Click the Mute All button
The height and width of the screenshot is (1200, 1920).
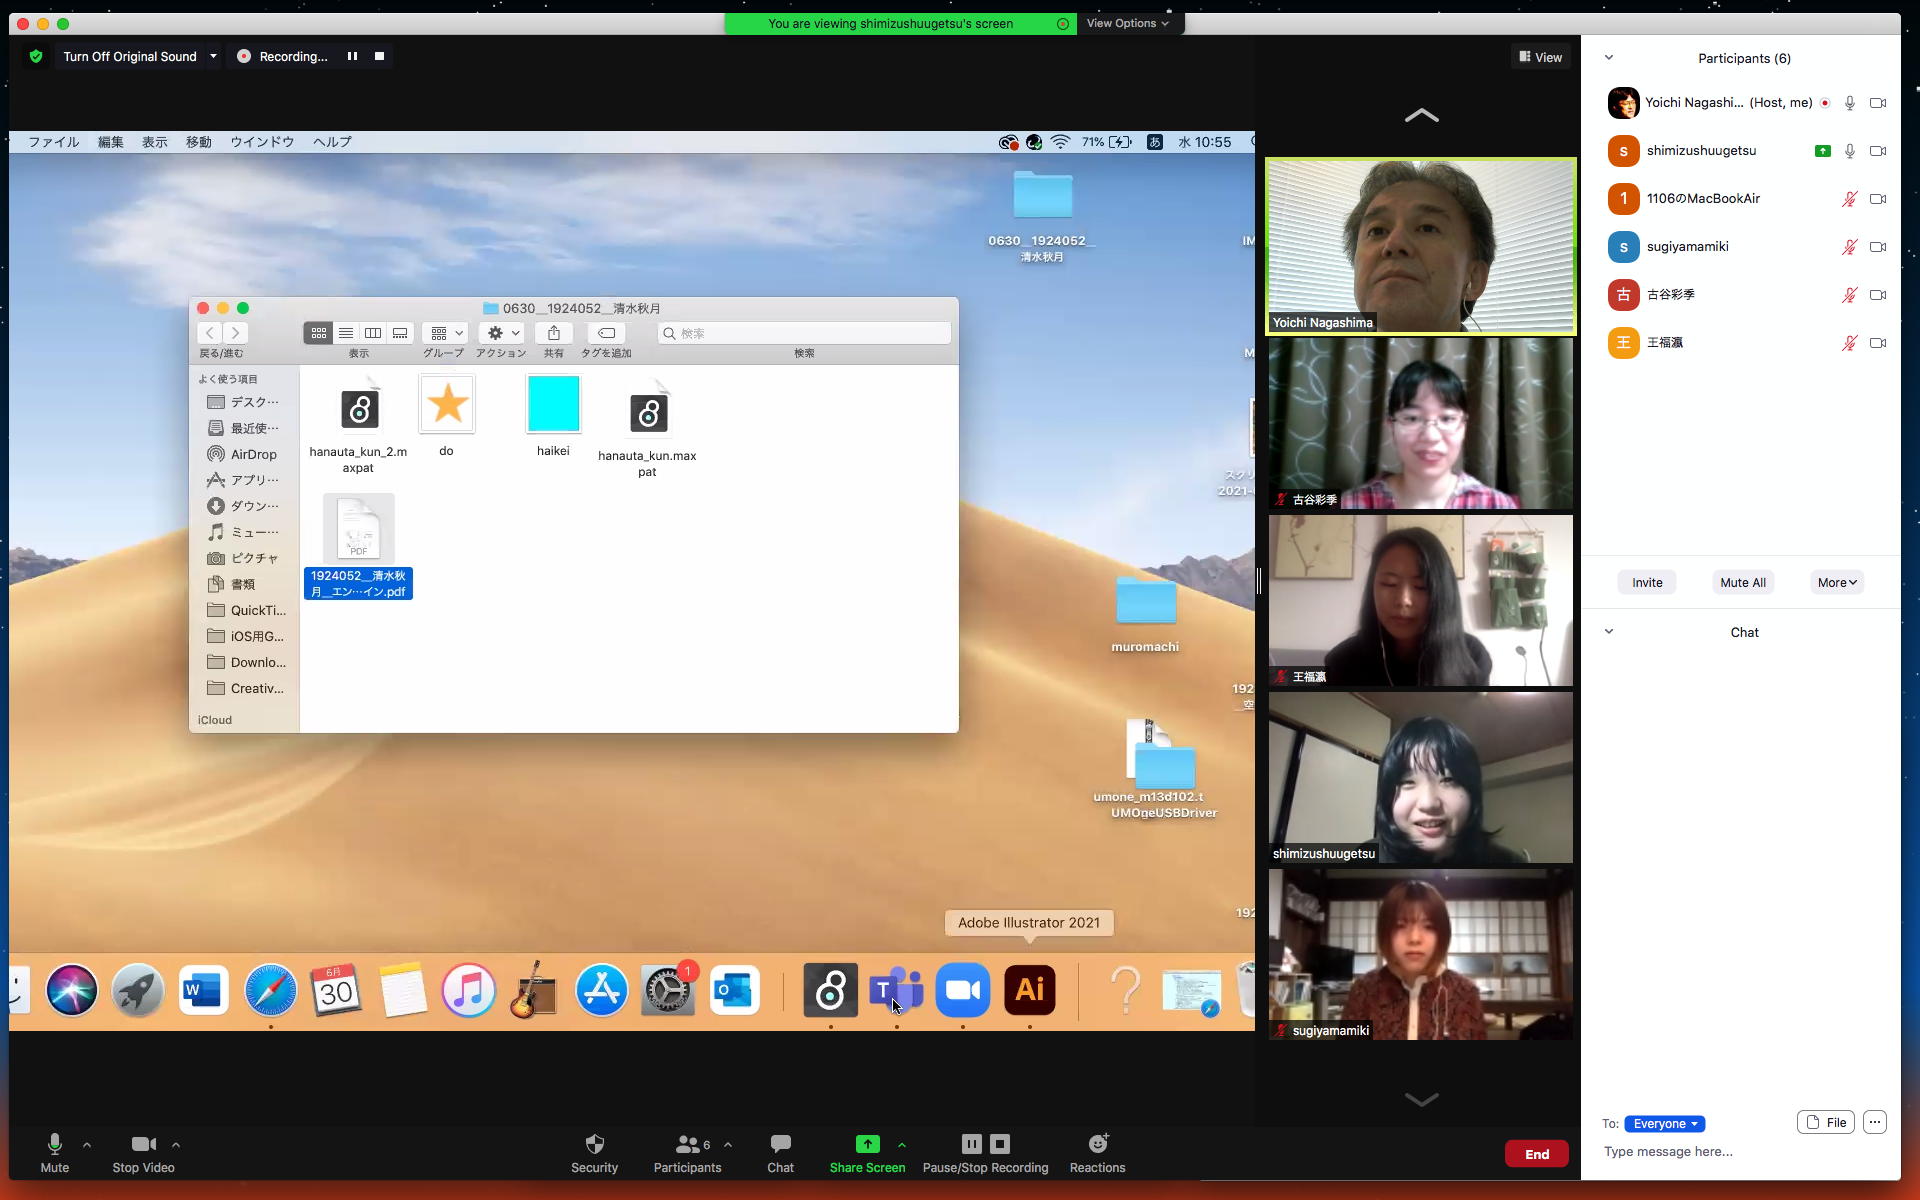pyautogui.click(x=1743, y=583)
